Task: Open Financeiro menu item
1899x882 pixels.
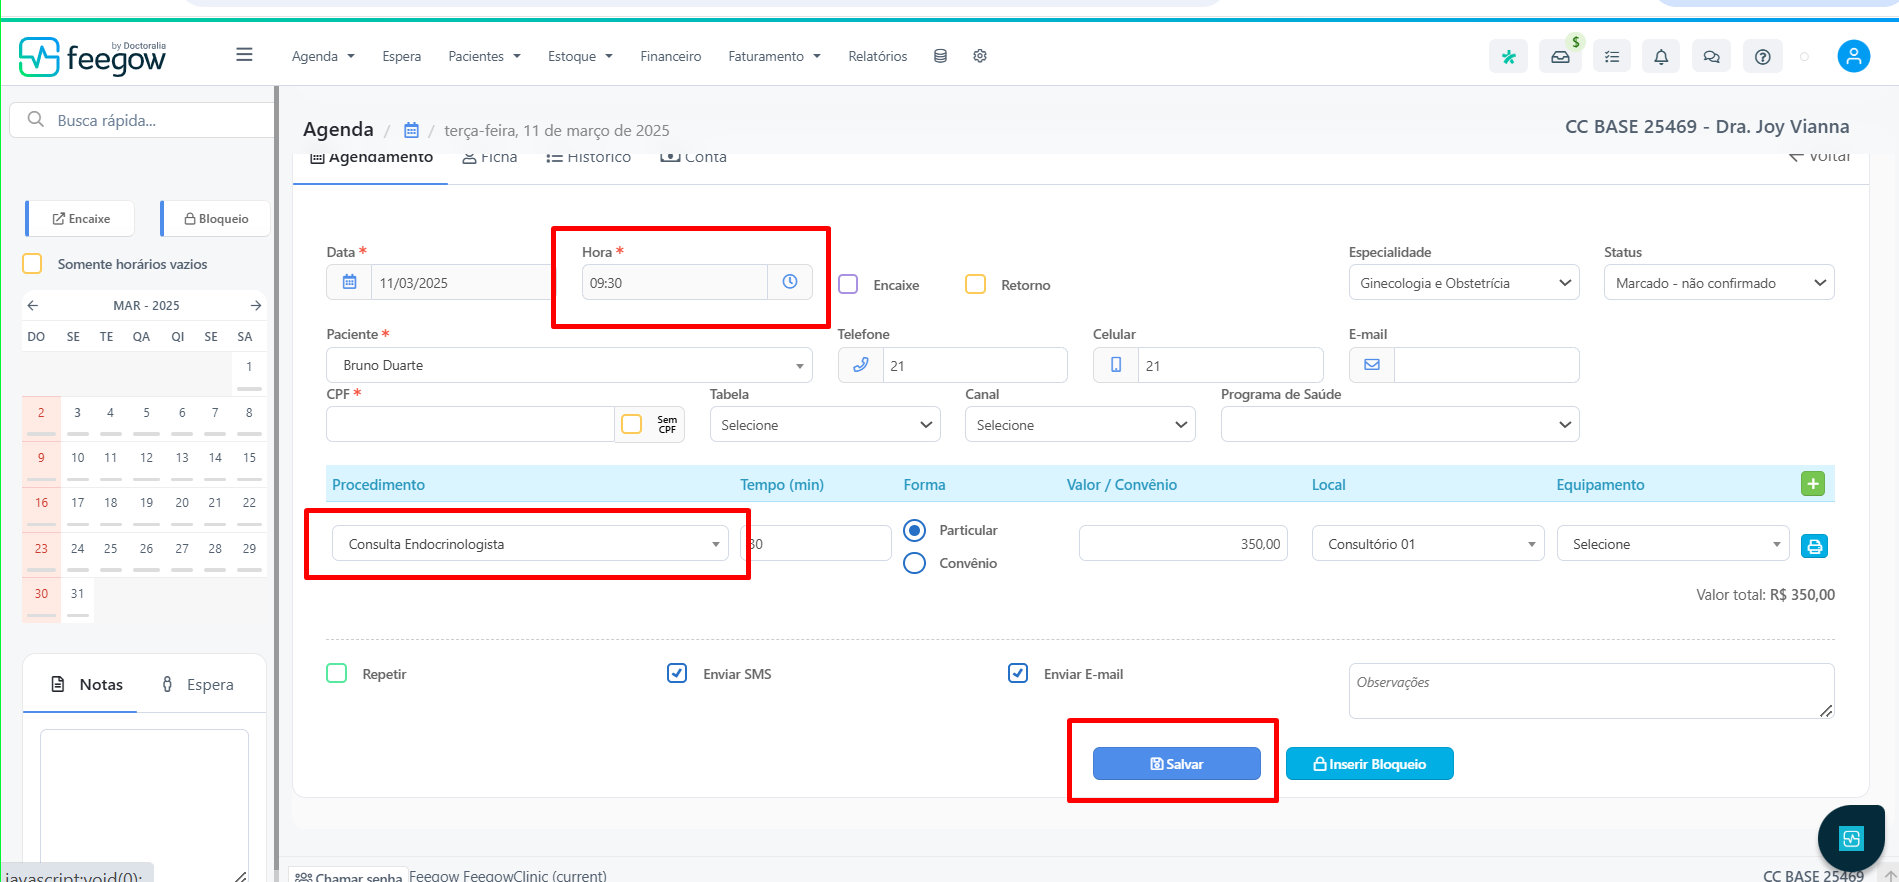Action: (671, 56)
